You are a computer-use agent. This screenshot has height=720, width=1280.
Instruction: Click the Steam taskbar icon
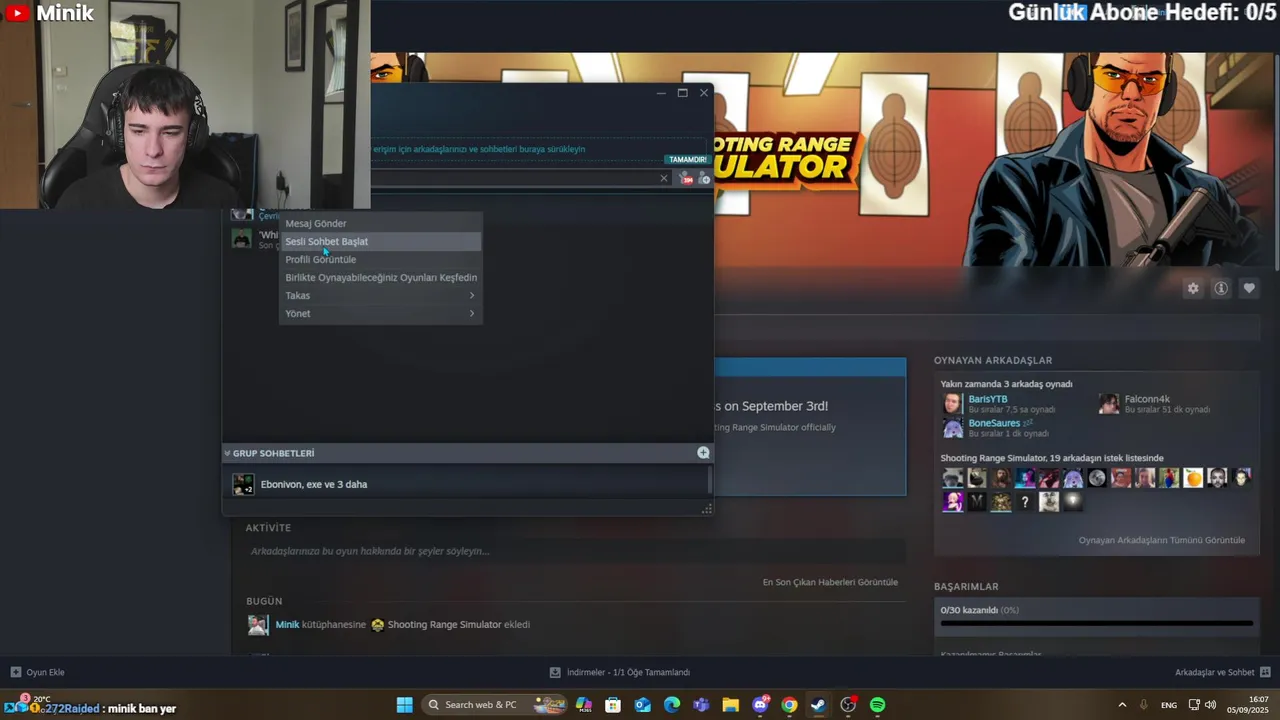818,705
